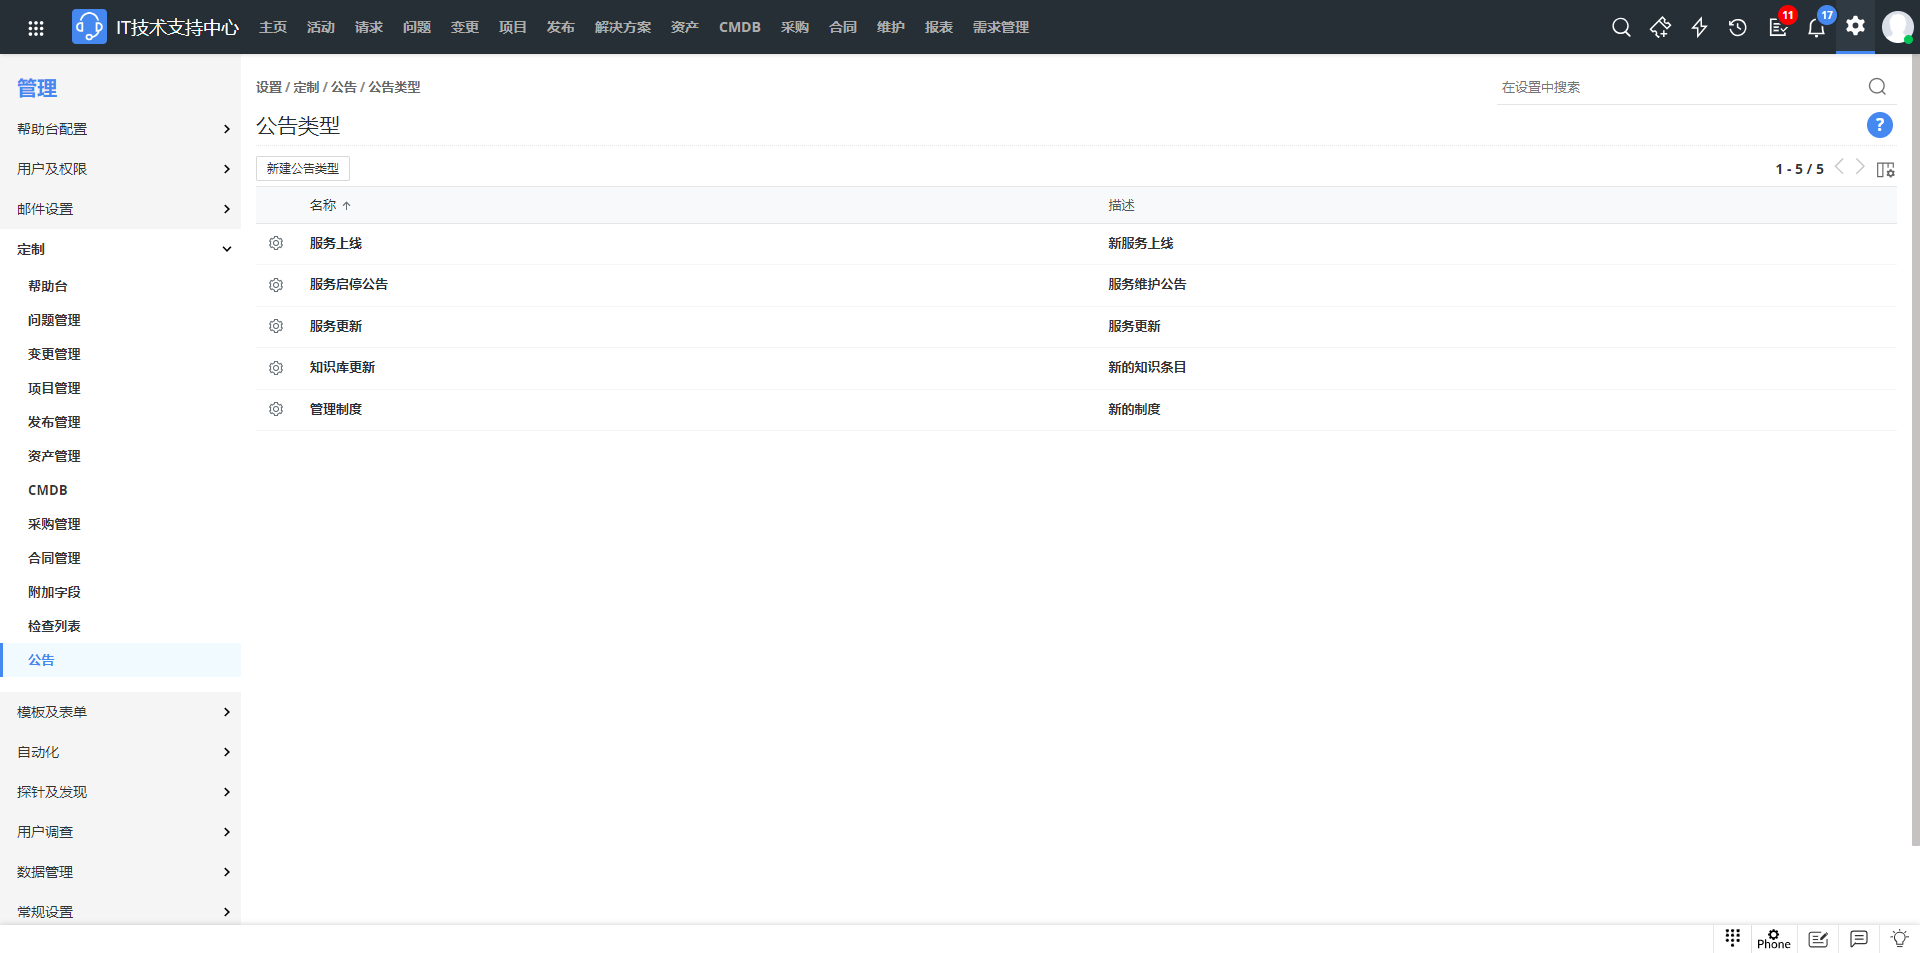The image size is (1920, 953).
Task: Open quick actions lightning icon
Action: coord(1699,27)
